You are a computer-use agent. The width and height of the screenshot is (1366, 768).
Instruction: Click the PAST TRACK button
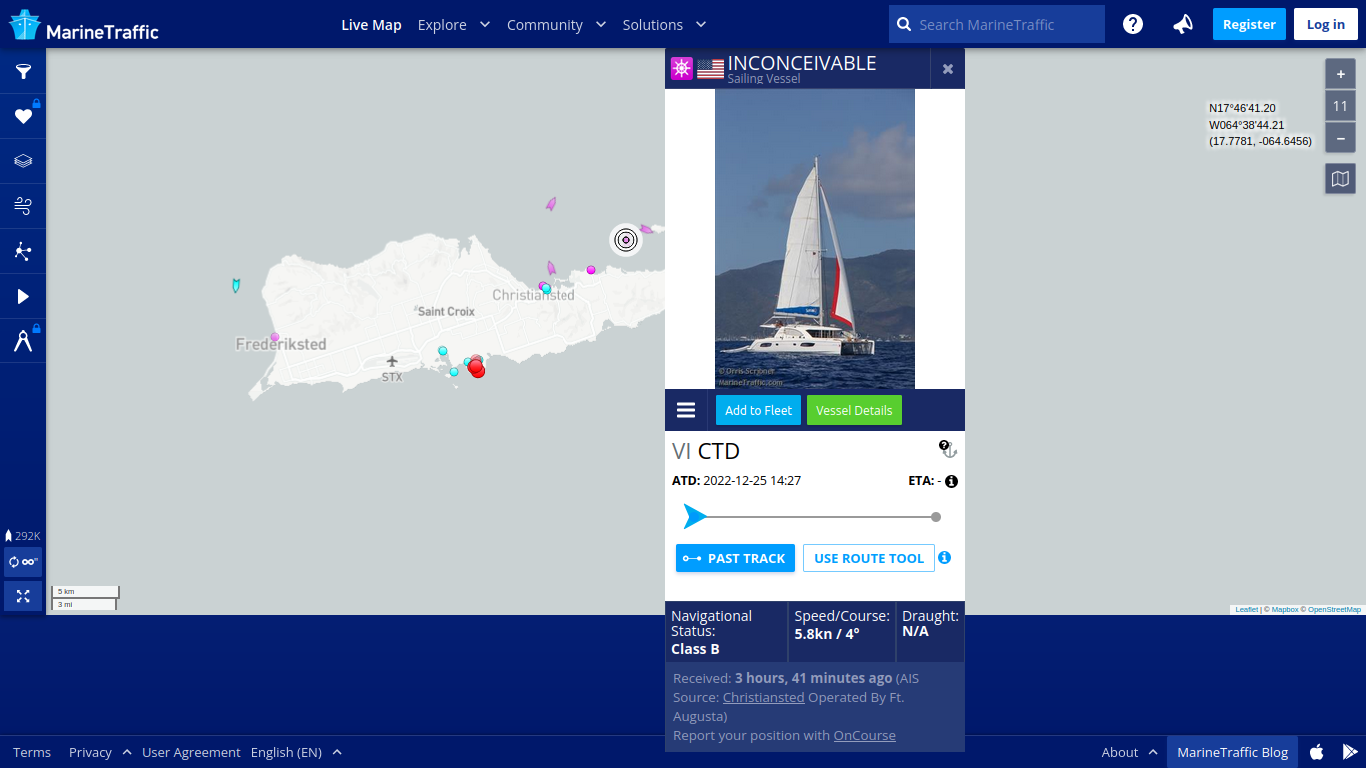tap(735, 558)
